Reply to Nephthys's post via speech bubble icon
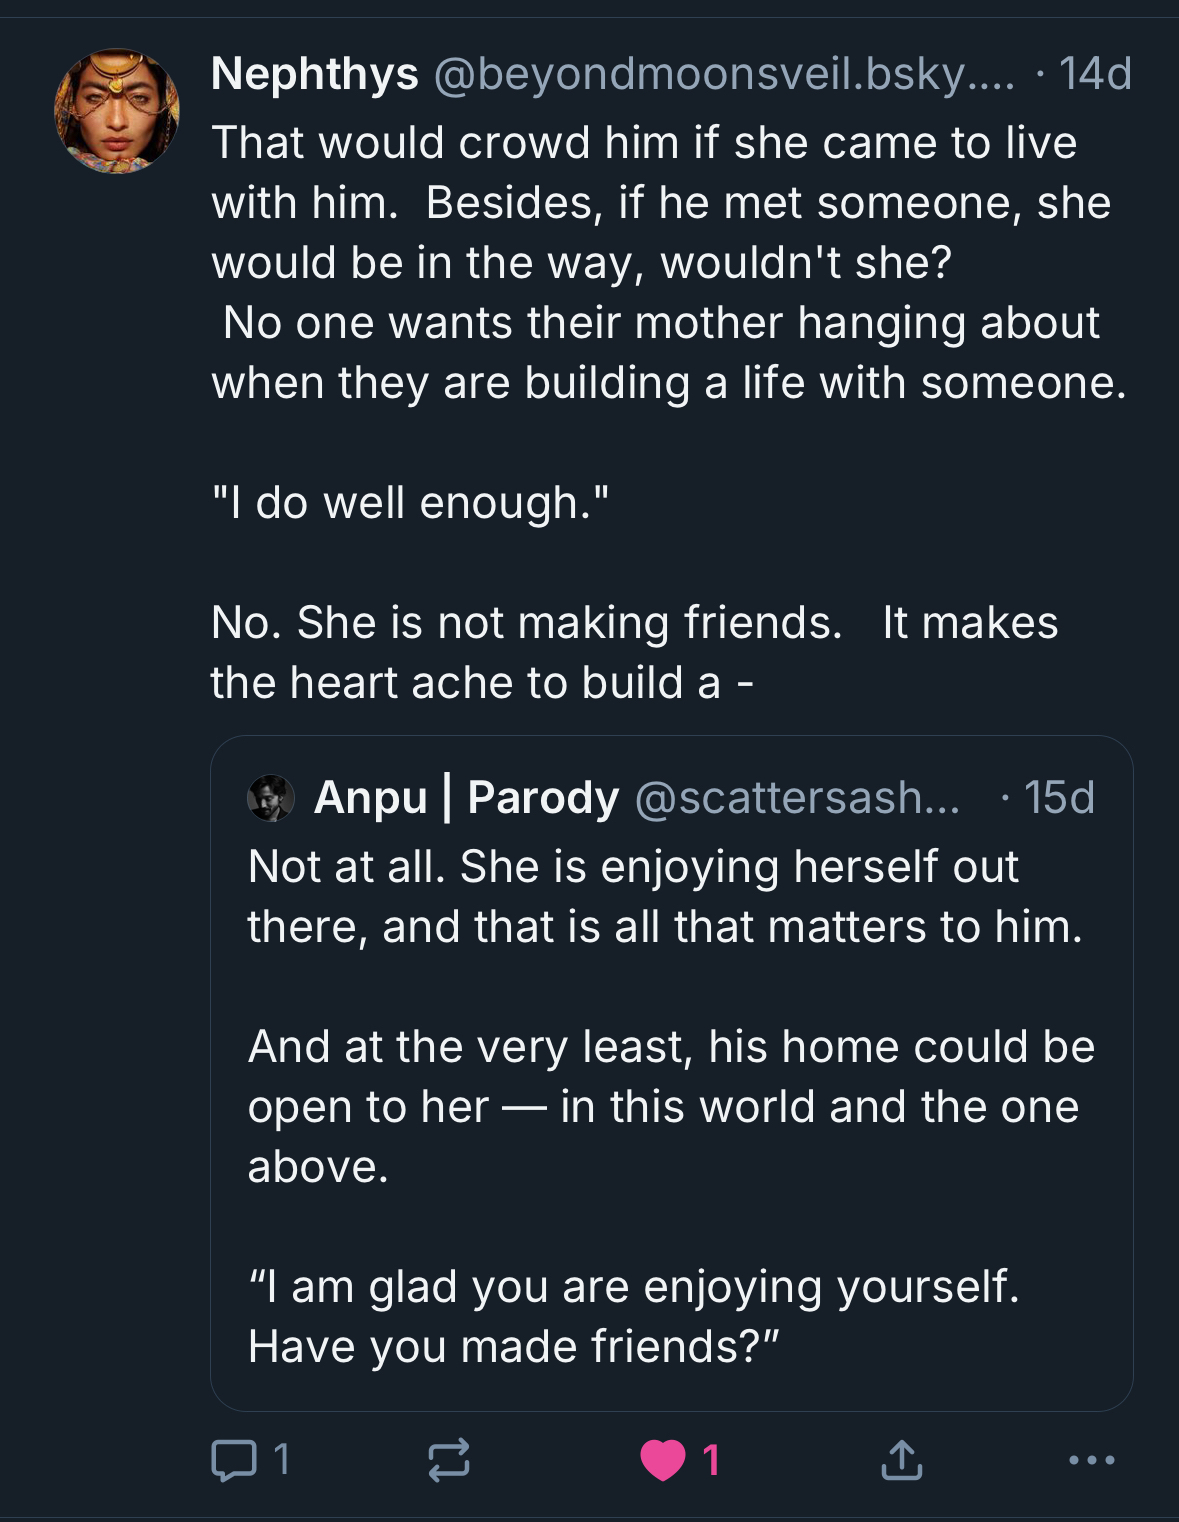The image size is (1179, 1522). coord(234,1460)
